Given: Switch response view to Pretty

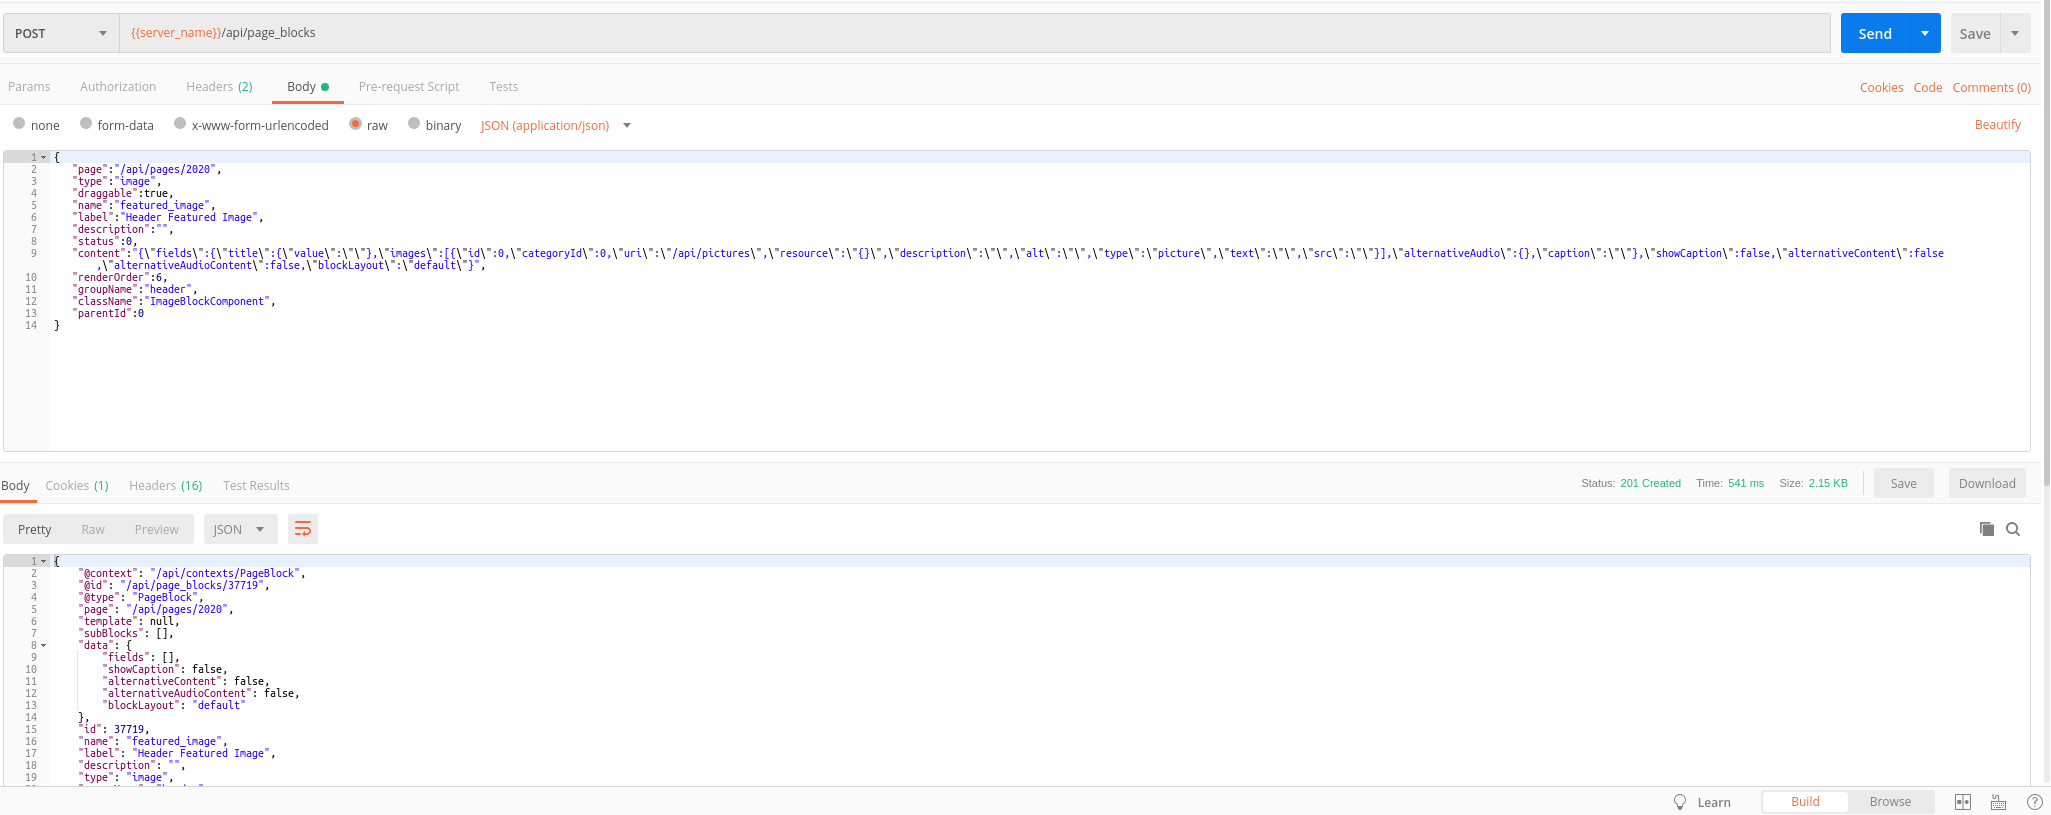Looking at the screenshot, I should point(34,529).
